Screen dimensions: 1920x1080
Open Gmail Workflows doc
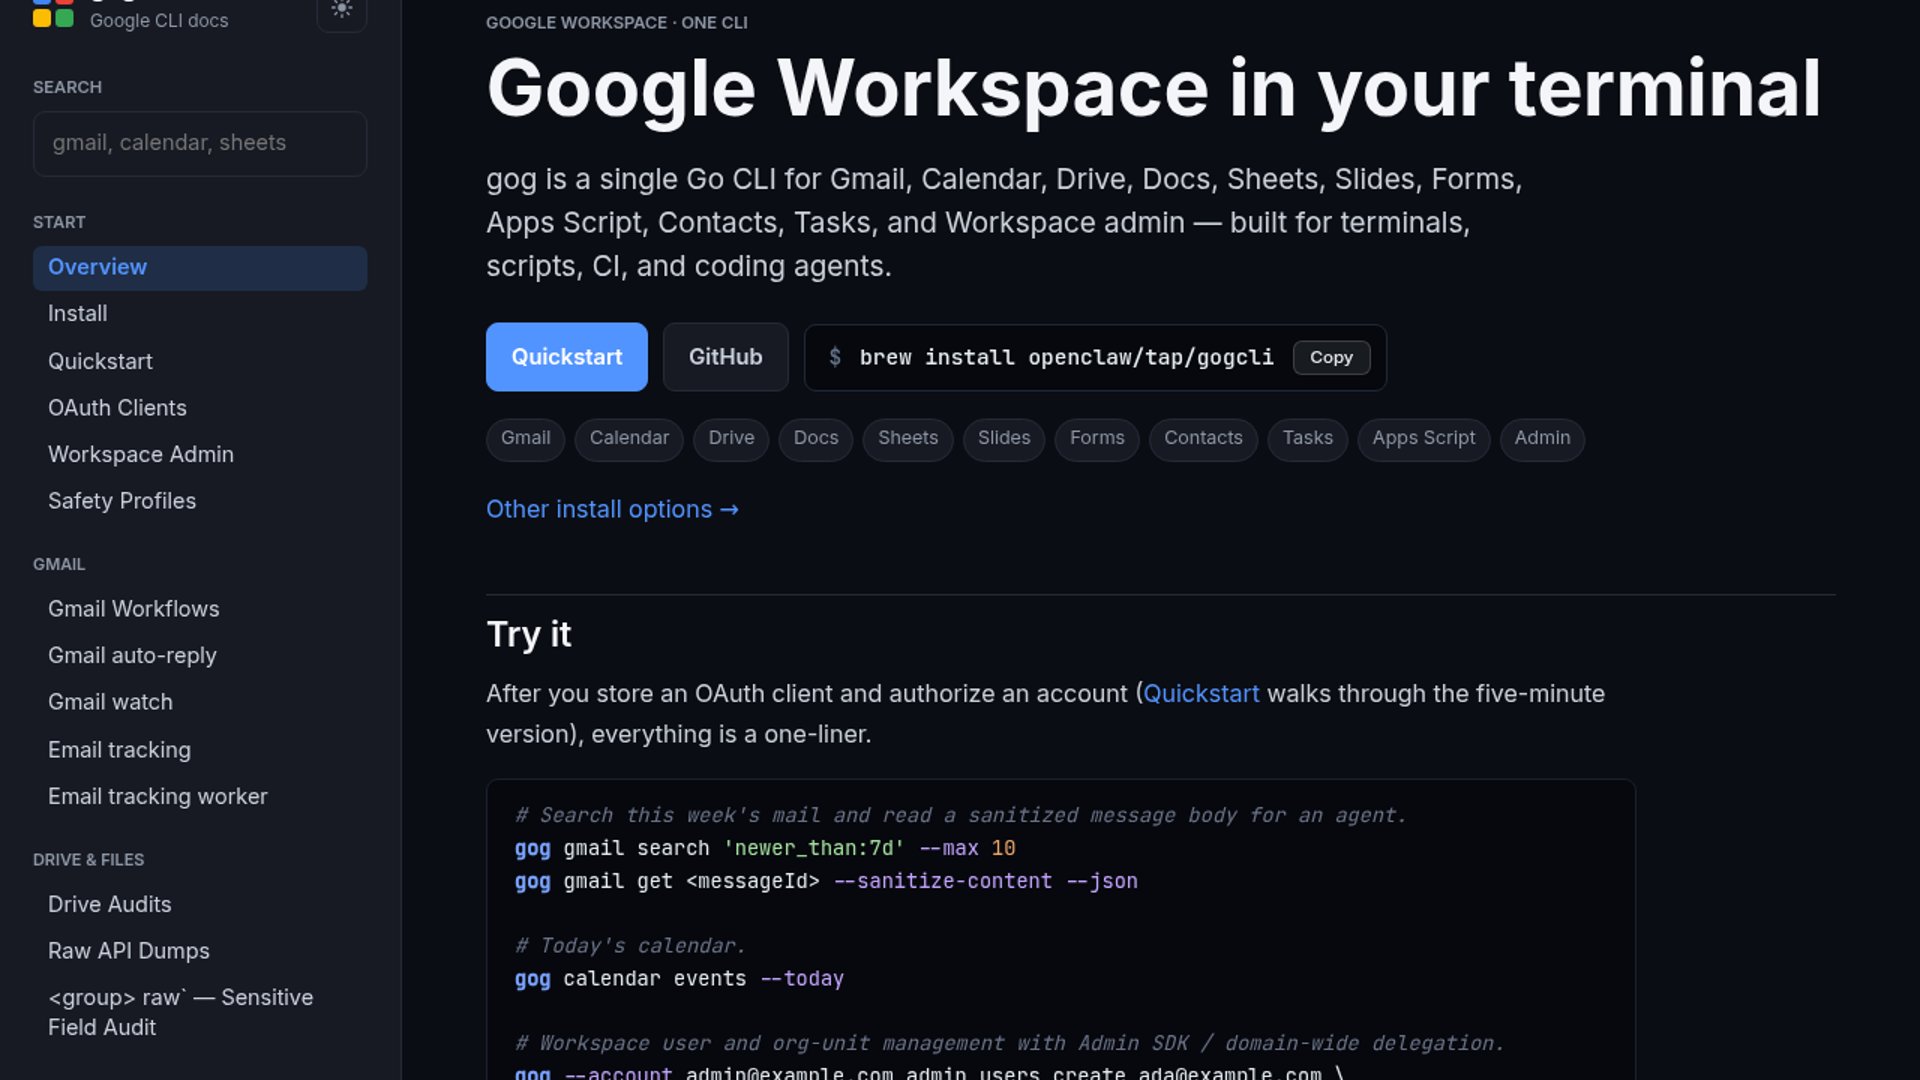point(200,609)
